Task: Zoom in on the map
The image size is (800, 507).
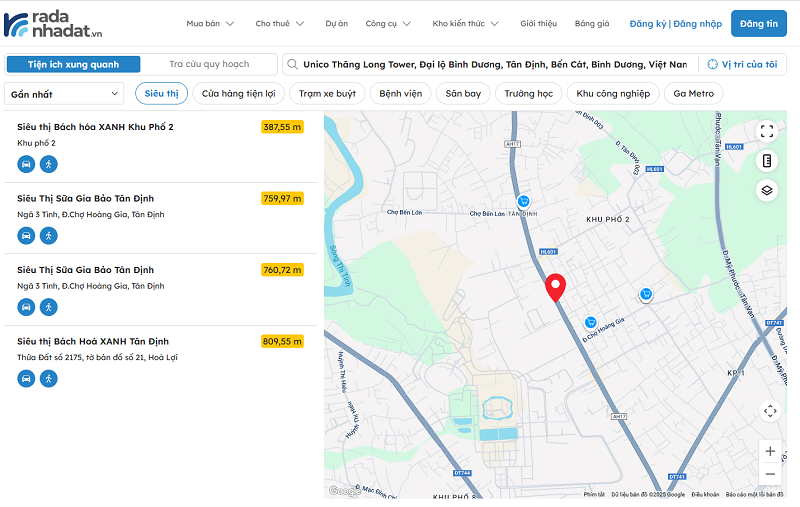Action: point(769,451)
